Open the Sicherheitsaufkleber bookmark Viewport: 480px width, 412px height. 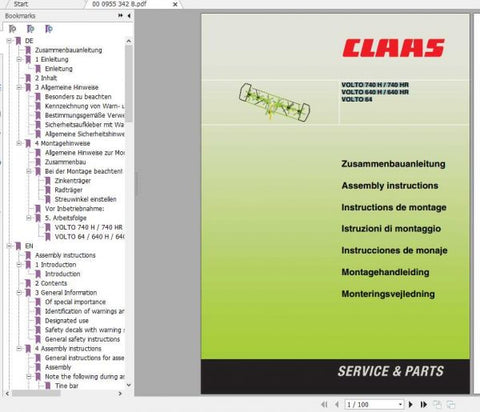85,125
